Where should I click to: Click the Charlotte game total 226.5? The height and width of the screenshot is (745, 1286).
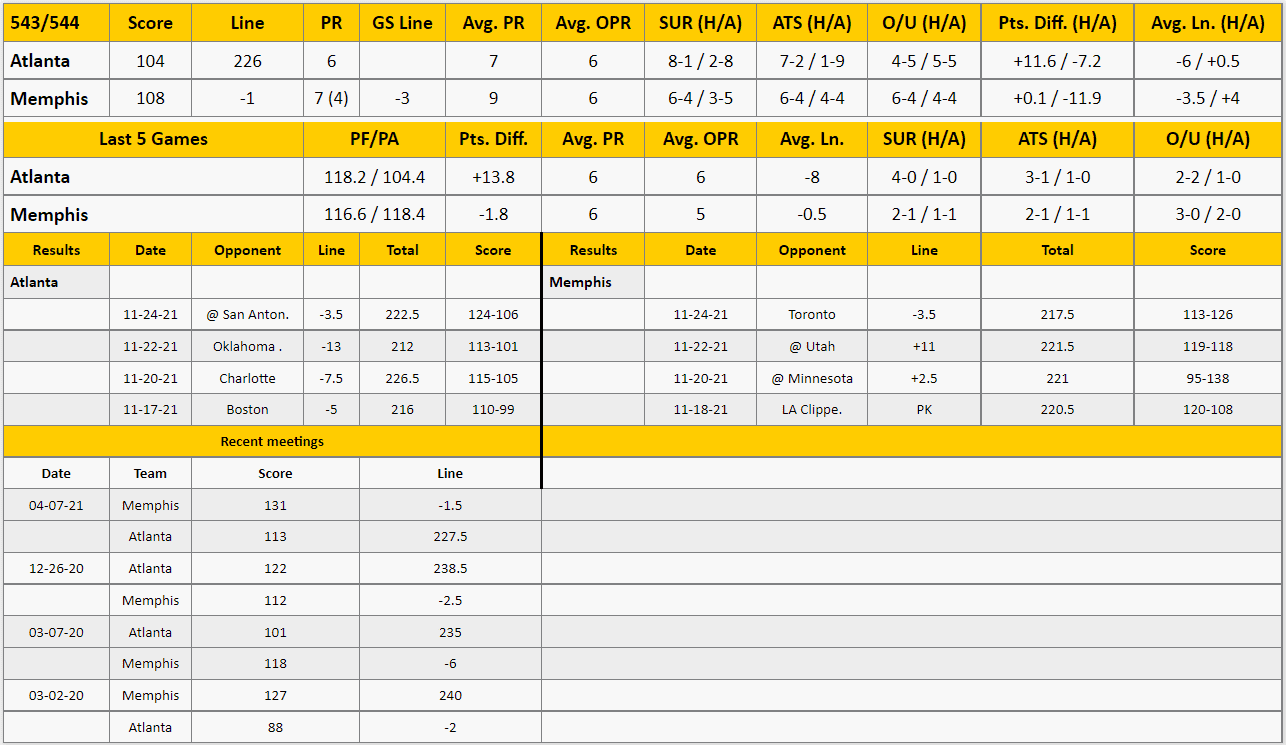pos(402,378)
